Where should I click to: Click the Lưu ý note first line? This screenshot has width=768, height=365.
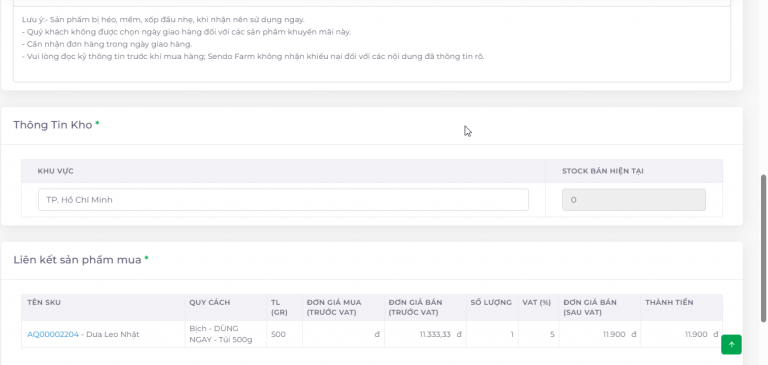point(164,20)
